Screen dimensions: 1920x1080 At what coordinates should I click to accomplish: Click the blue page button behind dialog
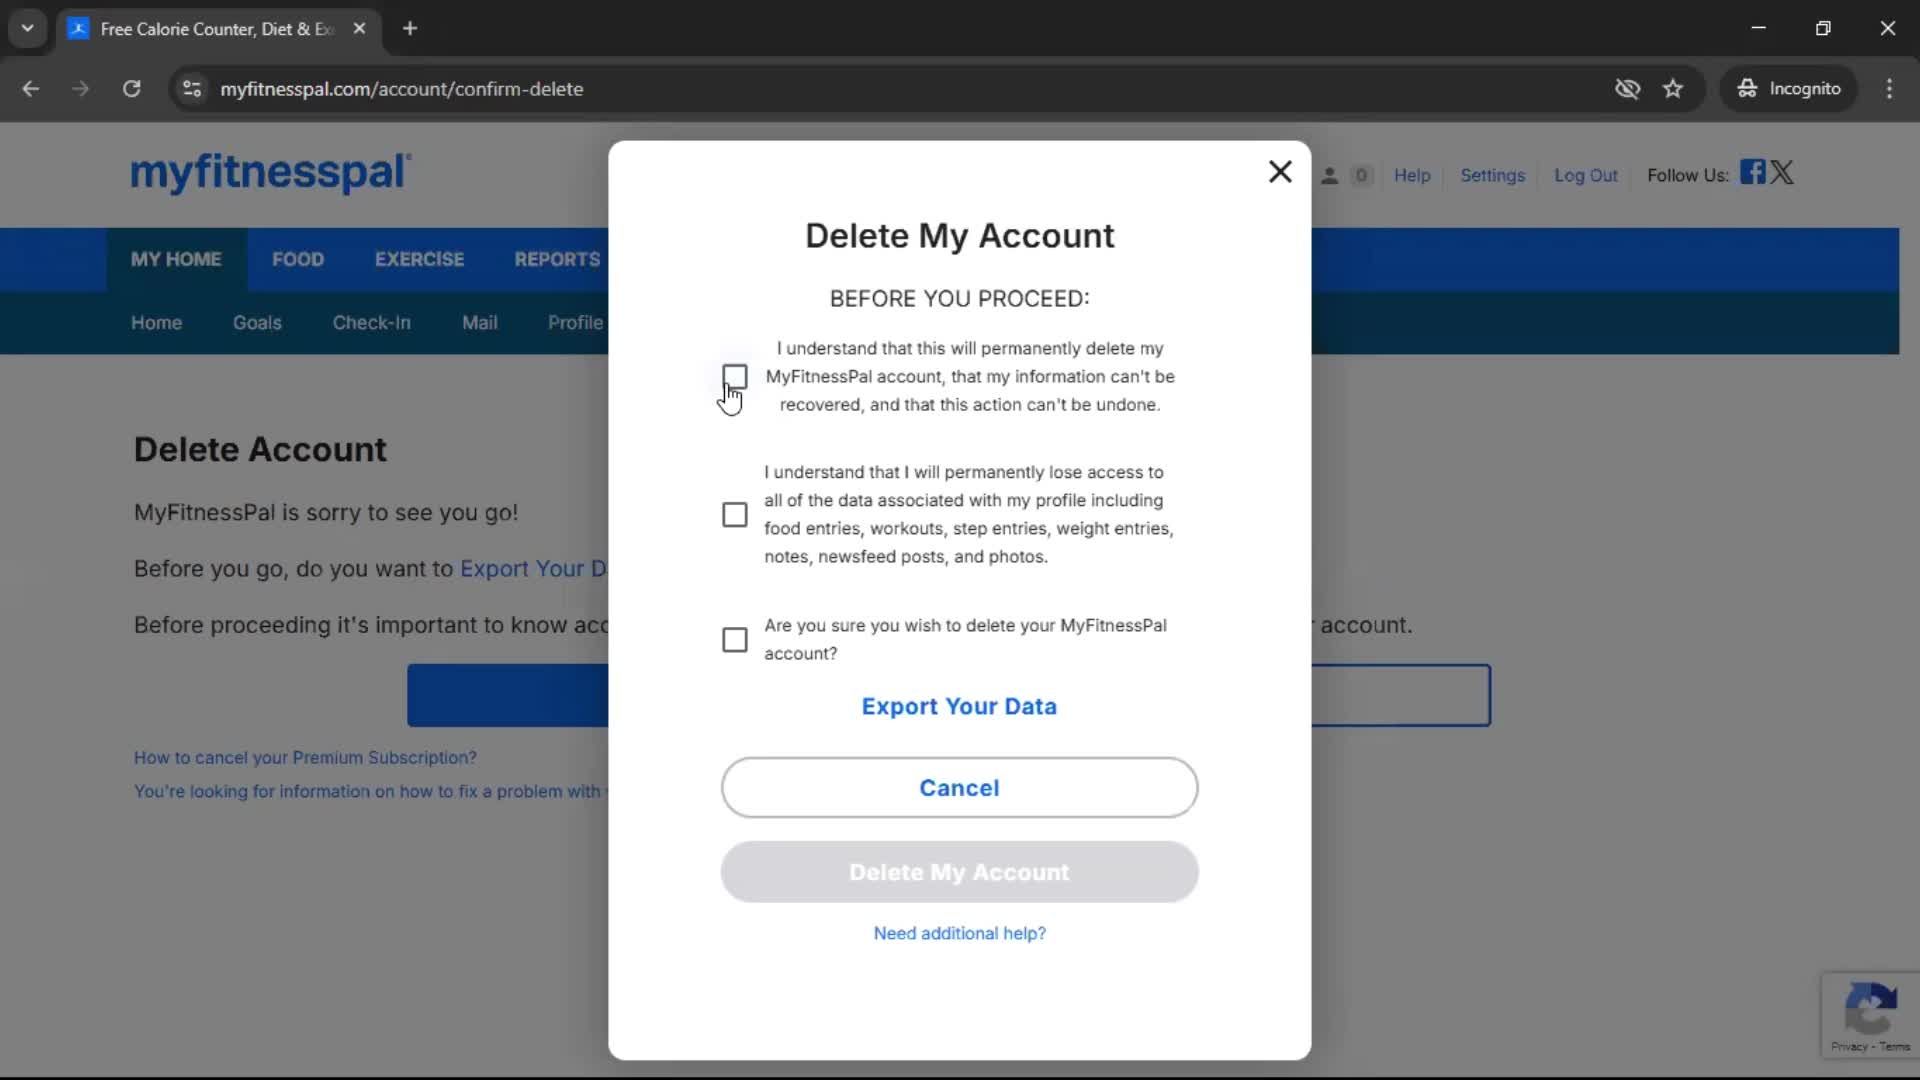coord(508,696)
